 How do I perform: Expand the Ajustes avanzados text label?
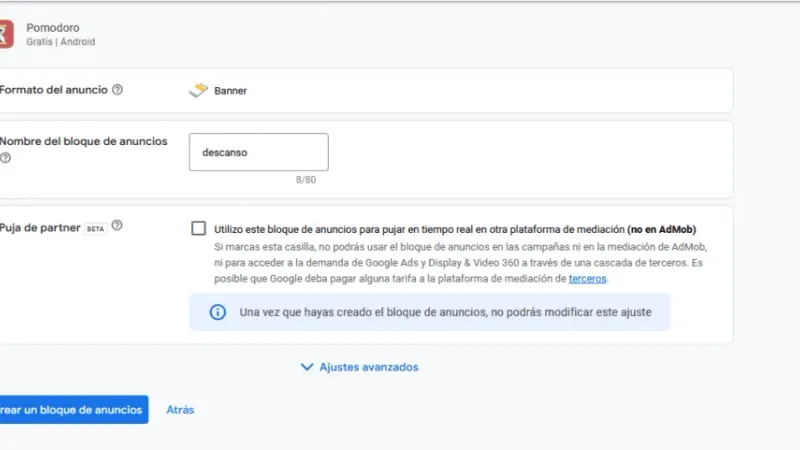[368, 367]
